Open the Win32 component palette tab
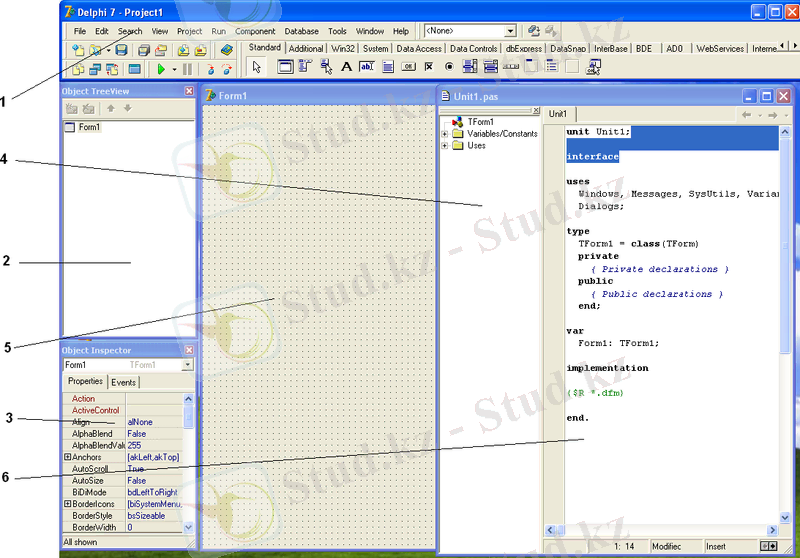This screenshot has width=800, height=558. coord(343,48)
